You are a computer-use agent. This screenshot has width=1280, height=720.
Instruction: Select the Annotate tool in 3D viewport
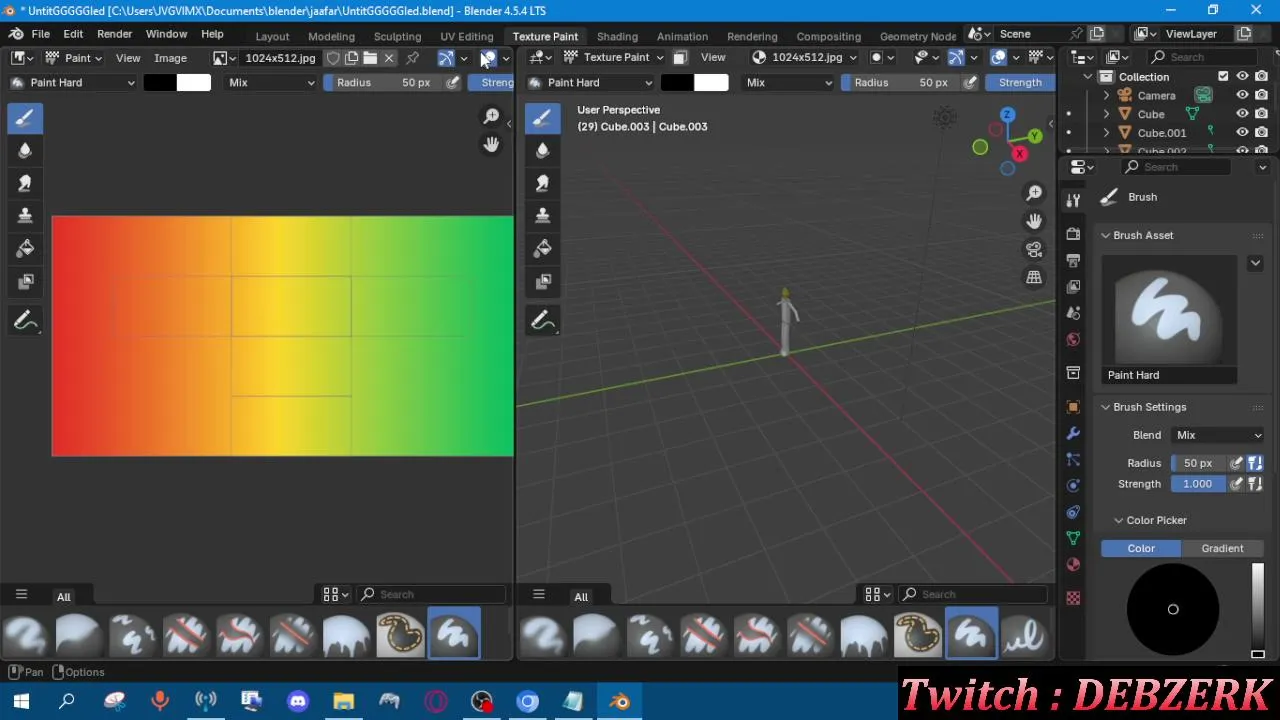coord(542,321)
